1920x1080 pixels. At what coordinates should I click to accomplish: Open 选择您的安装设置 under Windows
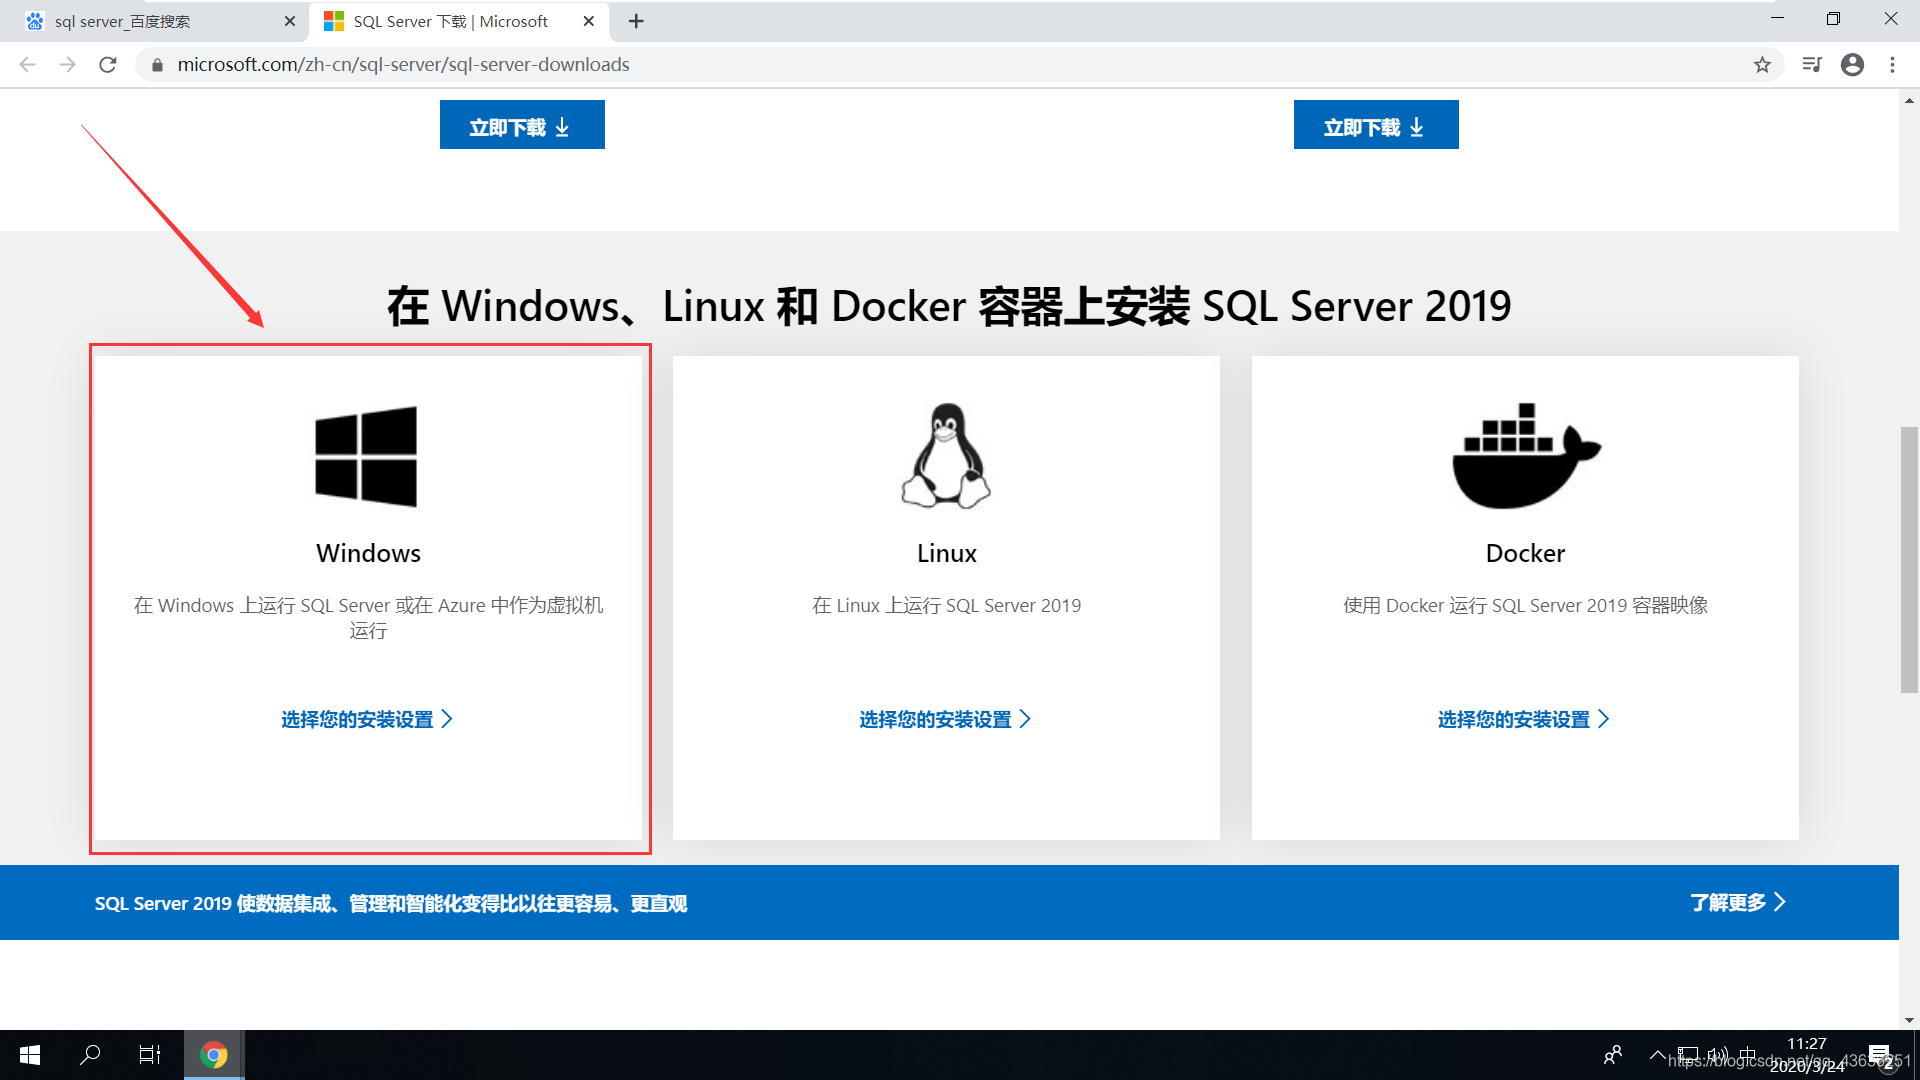[367, 719]
